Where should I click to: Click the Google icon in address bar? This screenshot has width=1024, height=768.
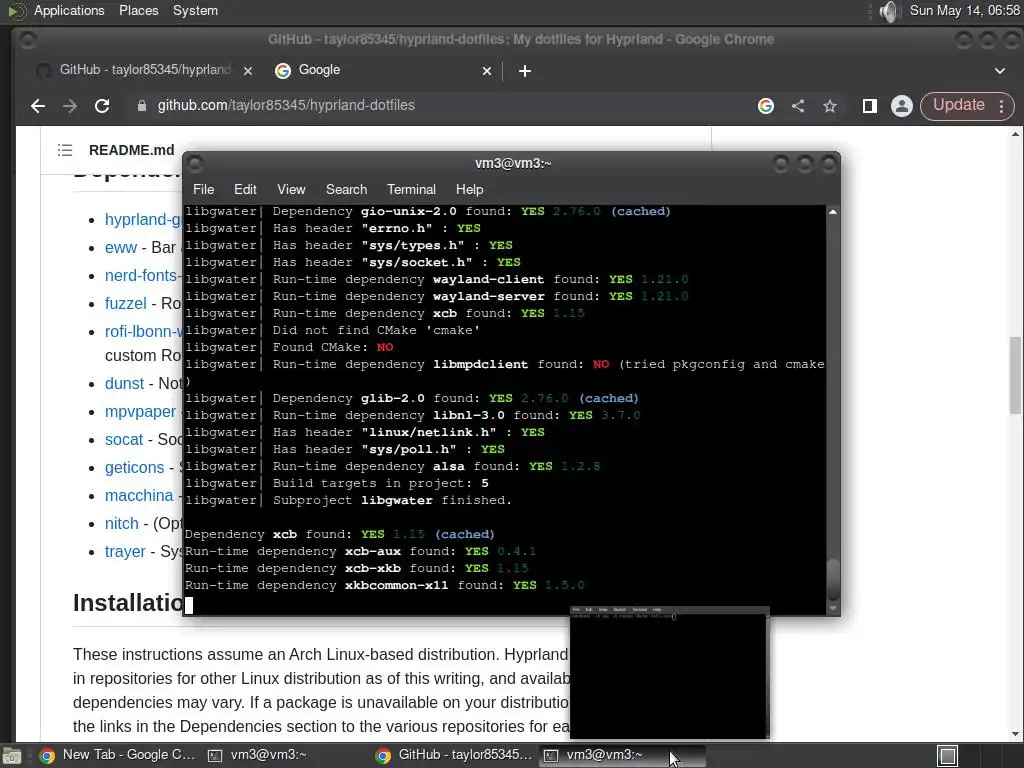[766, 106]
